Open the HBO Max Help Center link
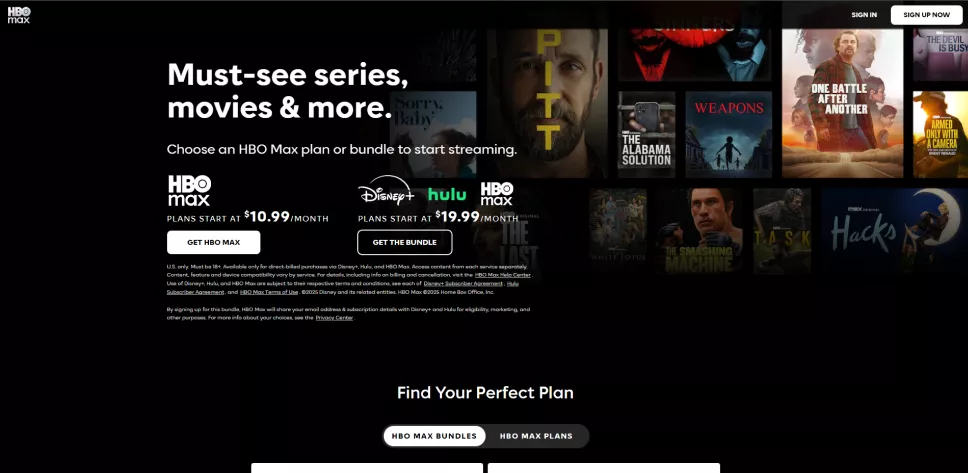Image resolution: width=968 pixels, height=473 pixels. click(503, 275)
